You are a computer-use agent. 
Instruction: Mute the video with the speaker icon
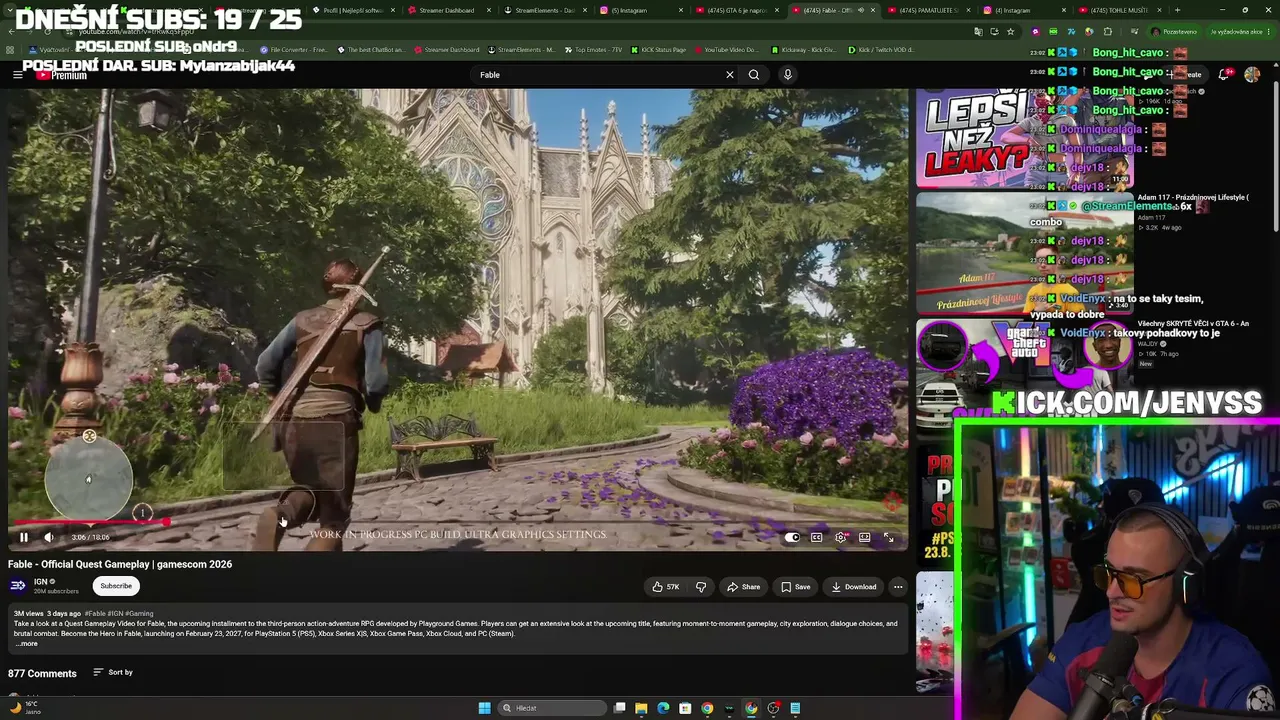click(x=48, y=537)
